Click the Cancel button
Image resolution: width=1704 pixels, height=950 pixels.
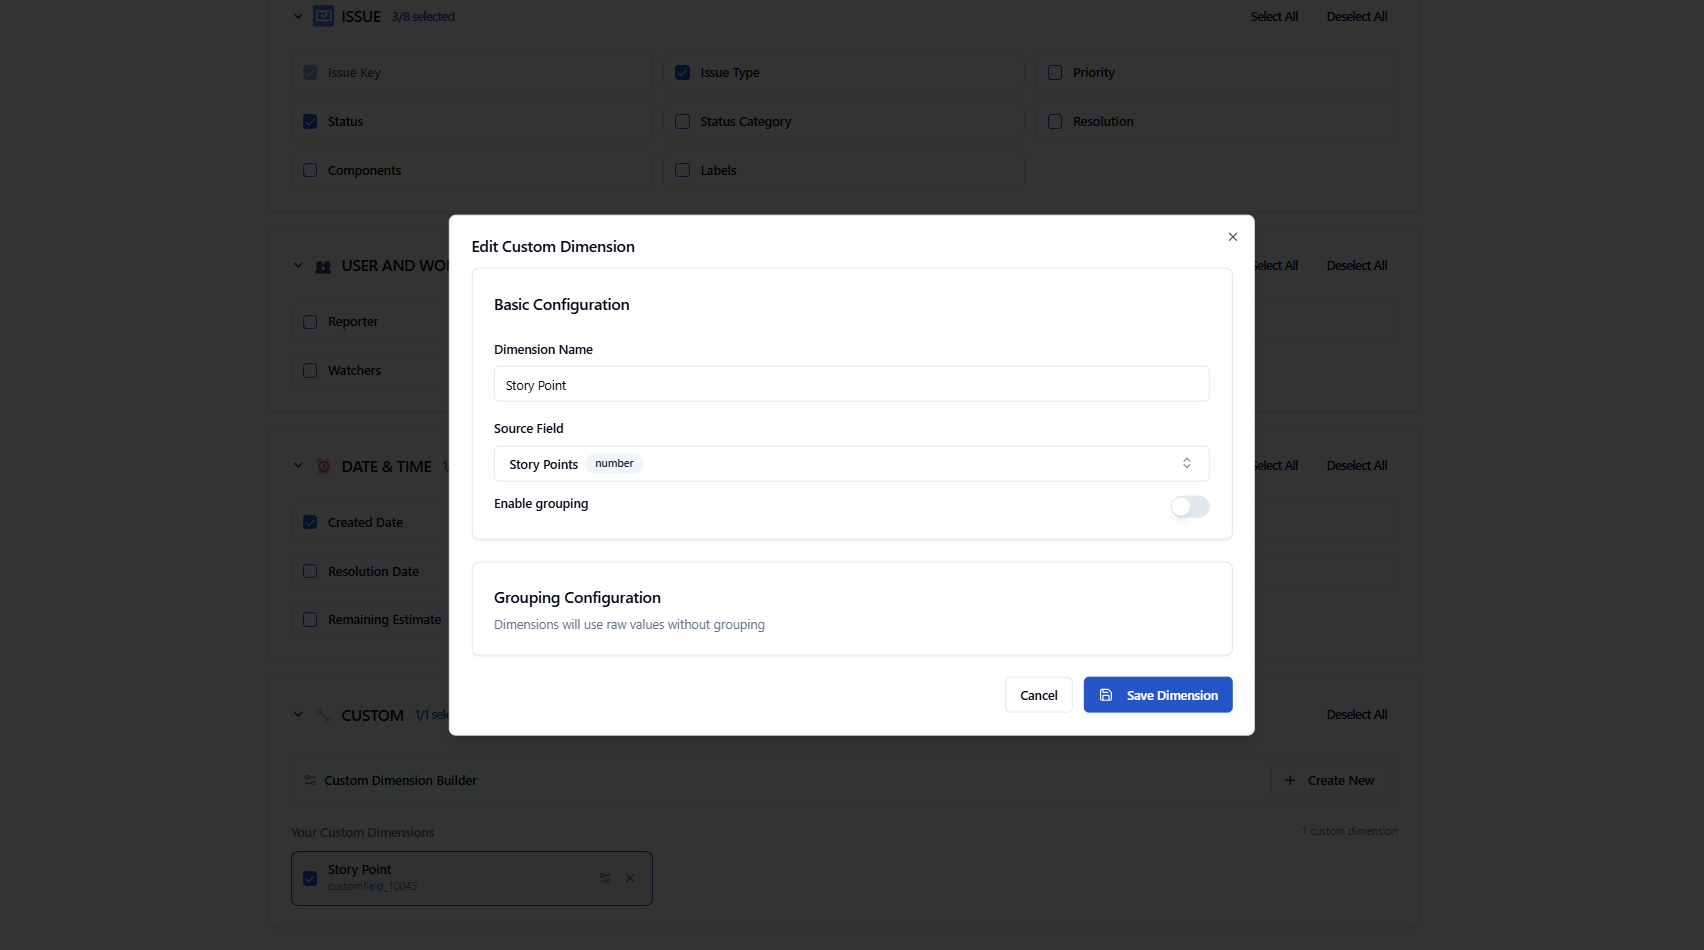tap(1038, 694)
